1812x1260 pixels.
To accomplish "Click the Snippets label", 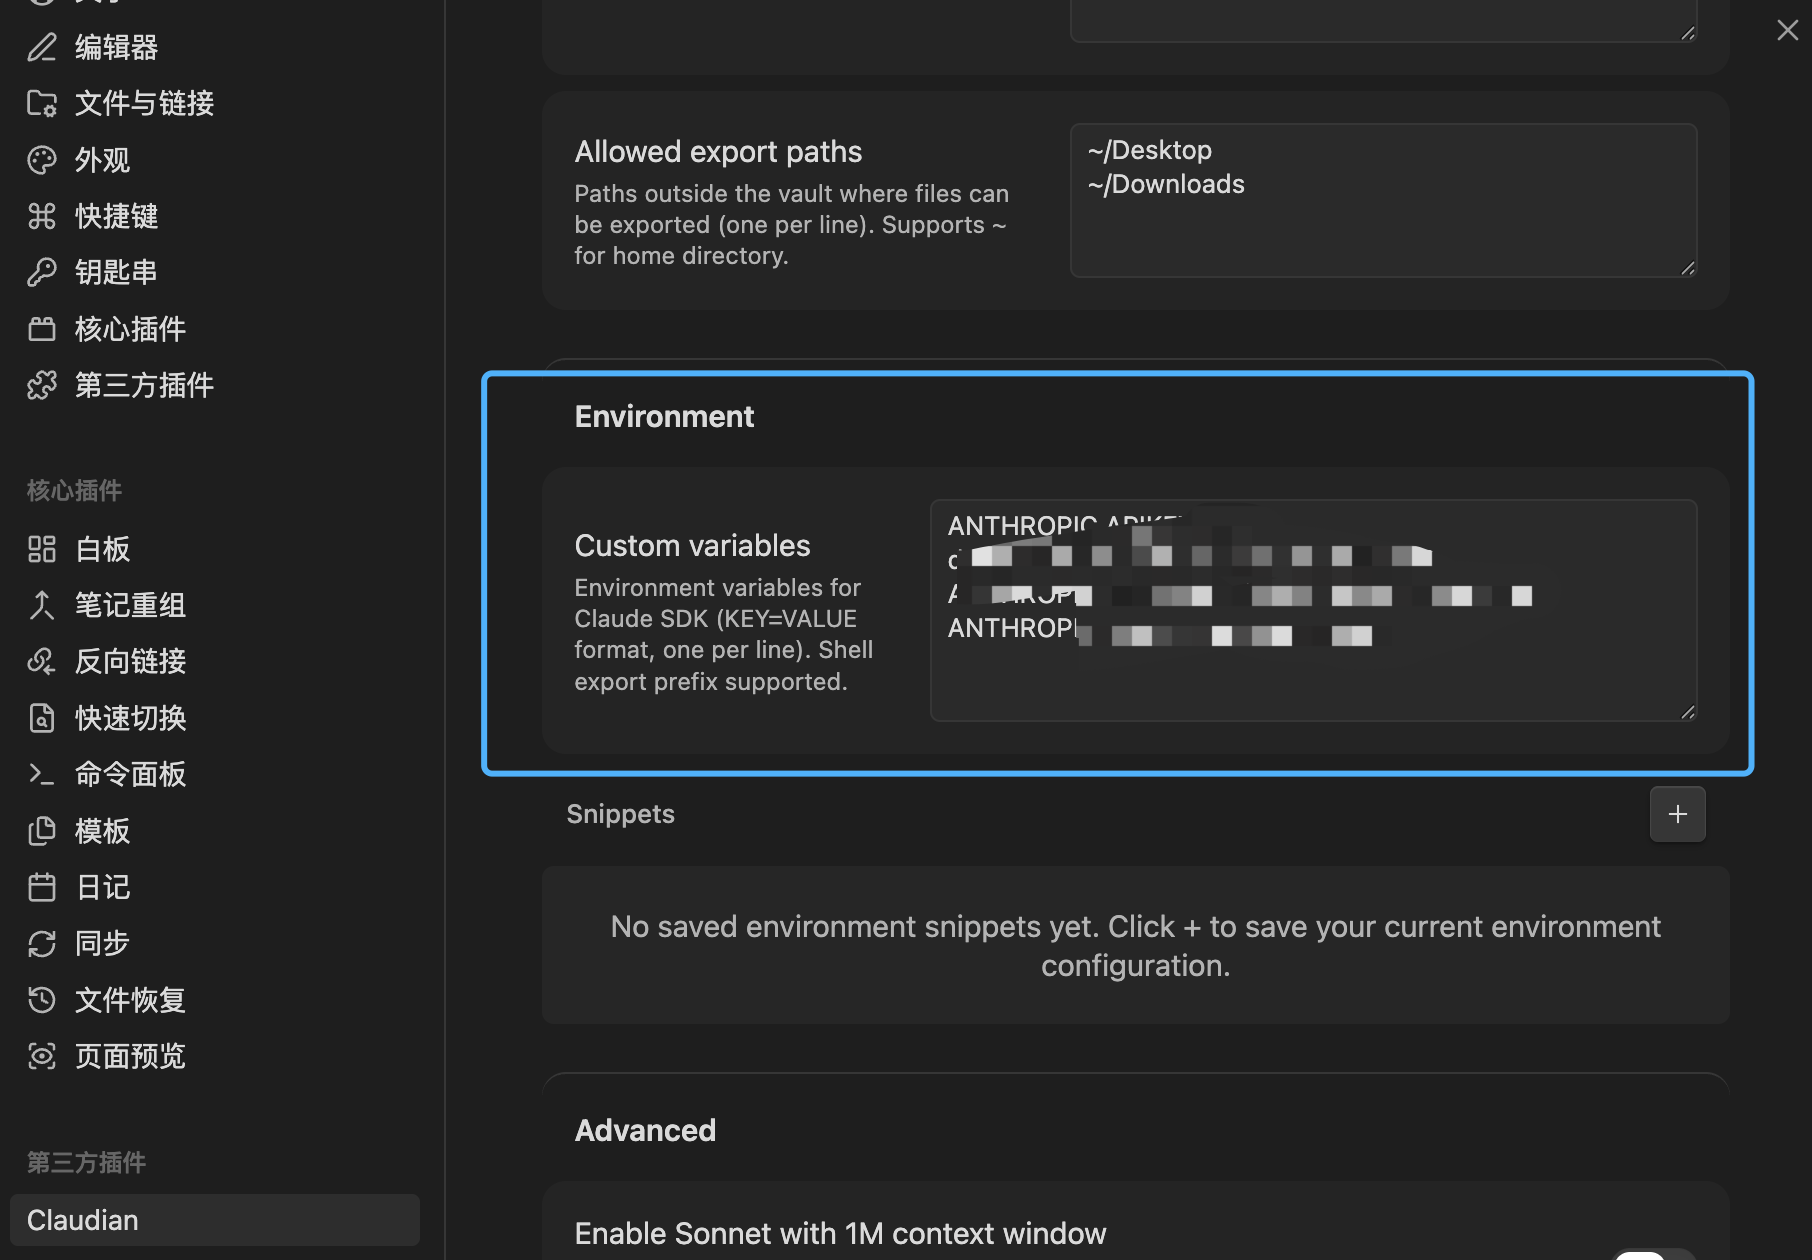I will (x=620, y=814).
